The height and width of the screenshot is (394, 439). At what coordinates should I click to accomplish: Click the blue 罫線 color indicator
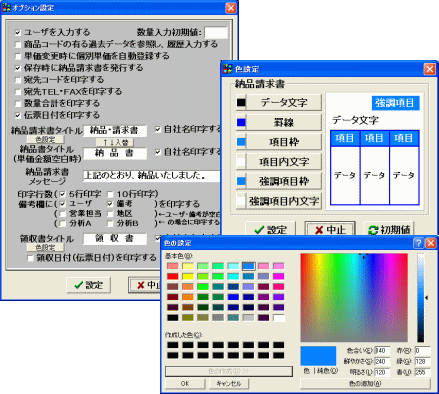point(241,123)
